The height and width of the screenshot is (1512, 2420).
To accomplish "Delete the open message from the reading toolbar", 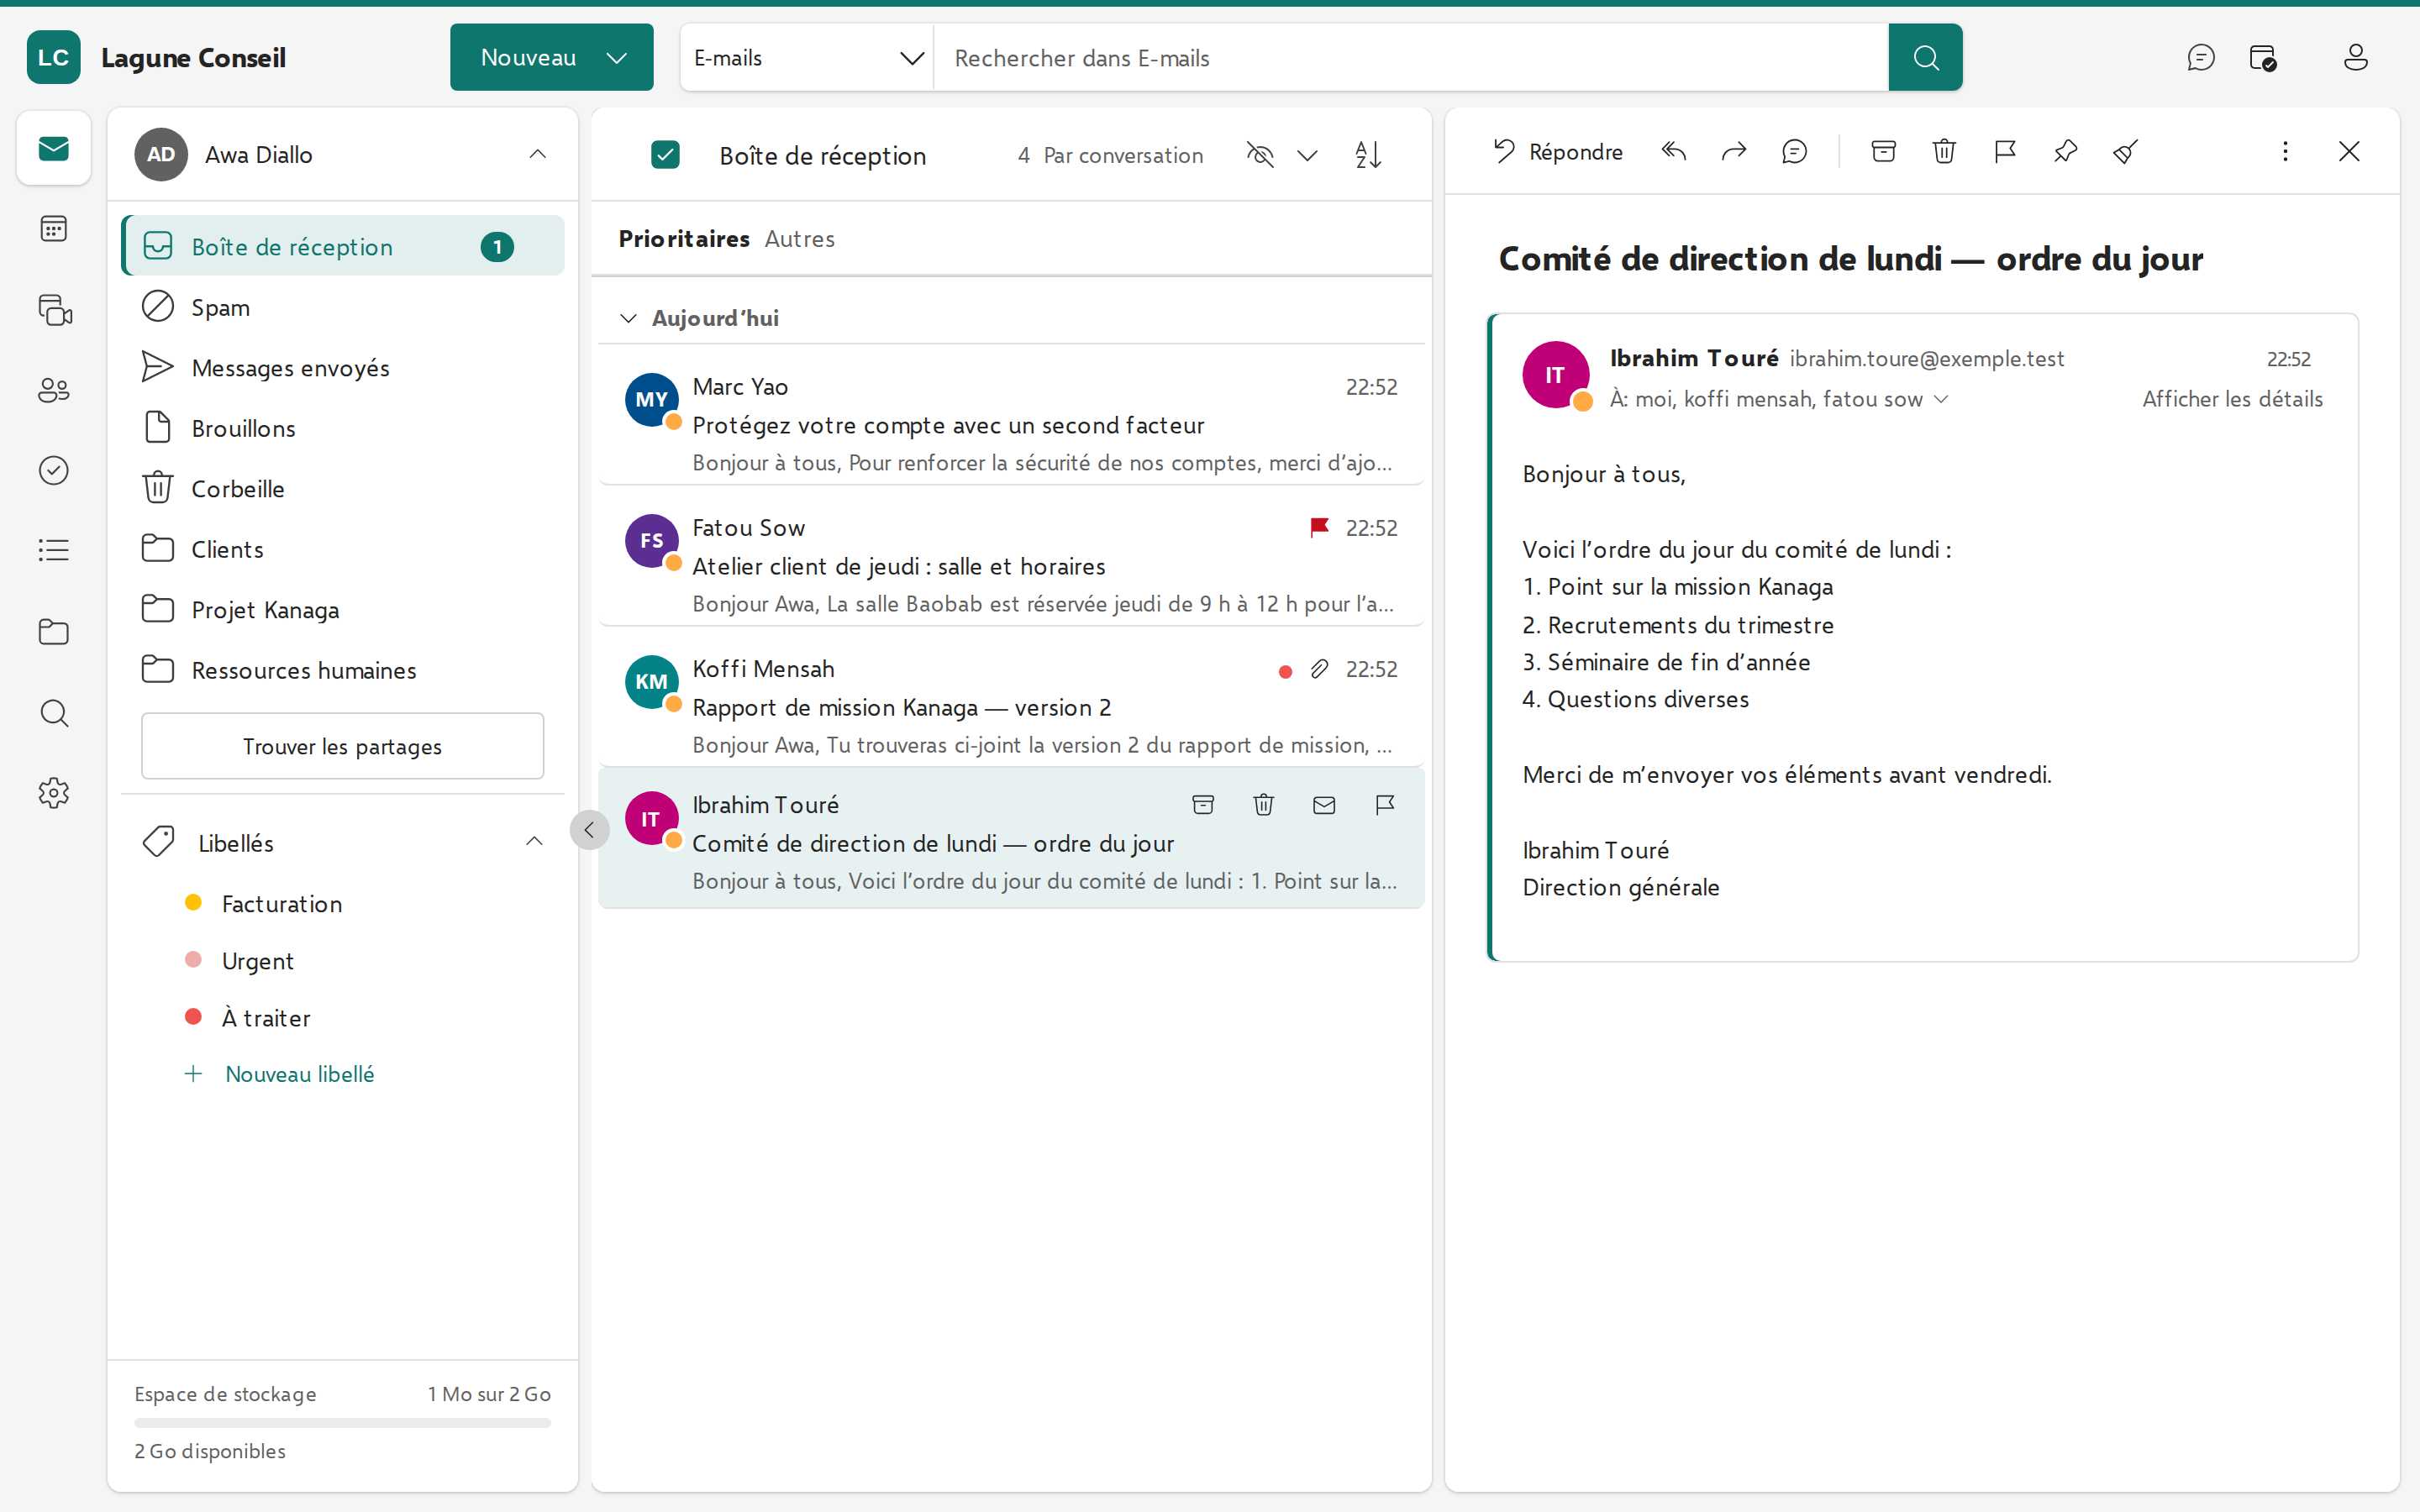I will (1944, 152).
